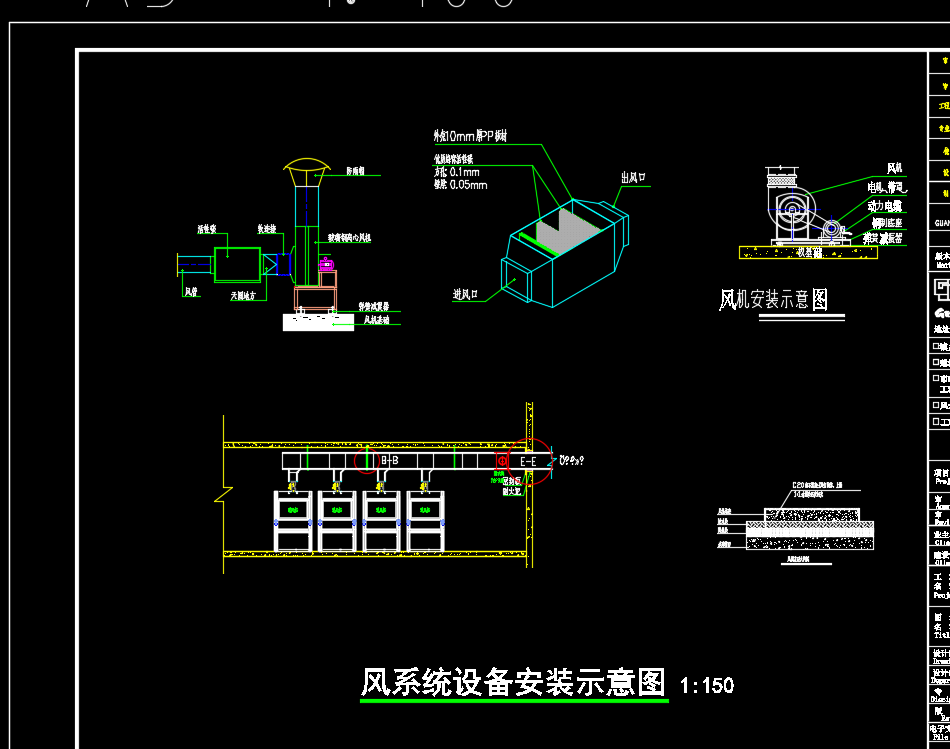
Task: Select the magenta motor beside the fan
Action: 325,265
